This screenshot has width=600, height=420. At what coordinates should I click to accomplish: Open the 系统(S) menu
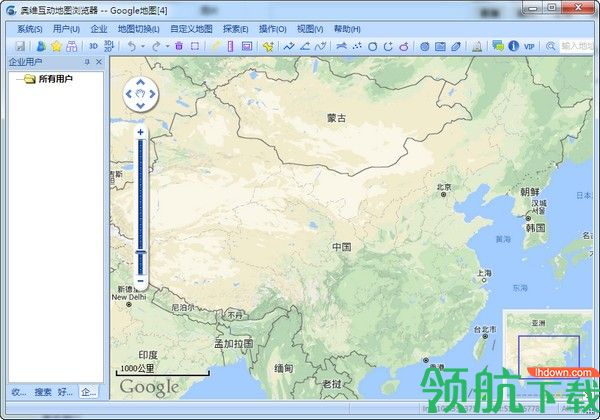[x=30, y=29]
